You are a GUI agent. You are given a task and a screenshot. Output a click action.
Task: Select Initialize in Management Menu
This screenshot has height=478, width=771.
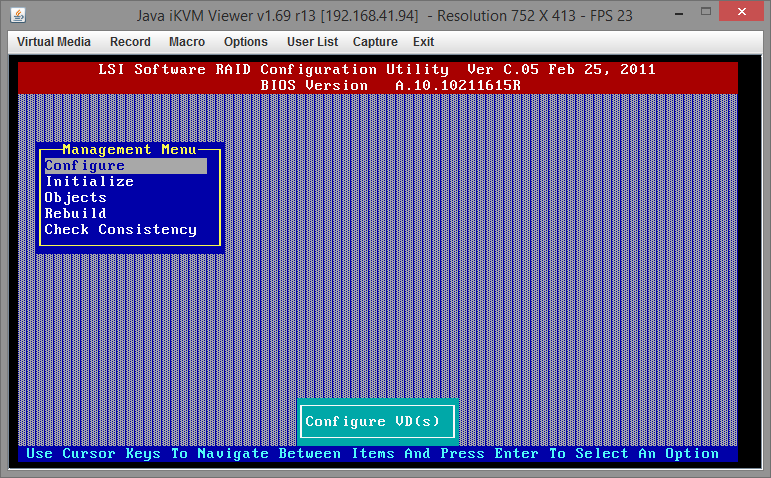coord(89,181)
